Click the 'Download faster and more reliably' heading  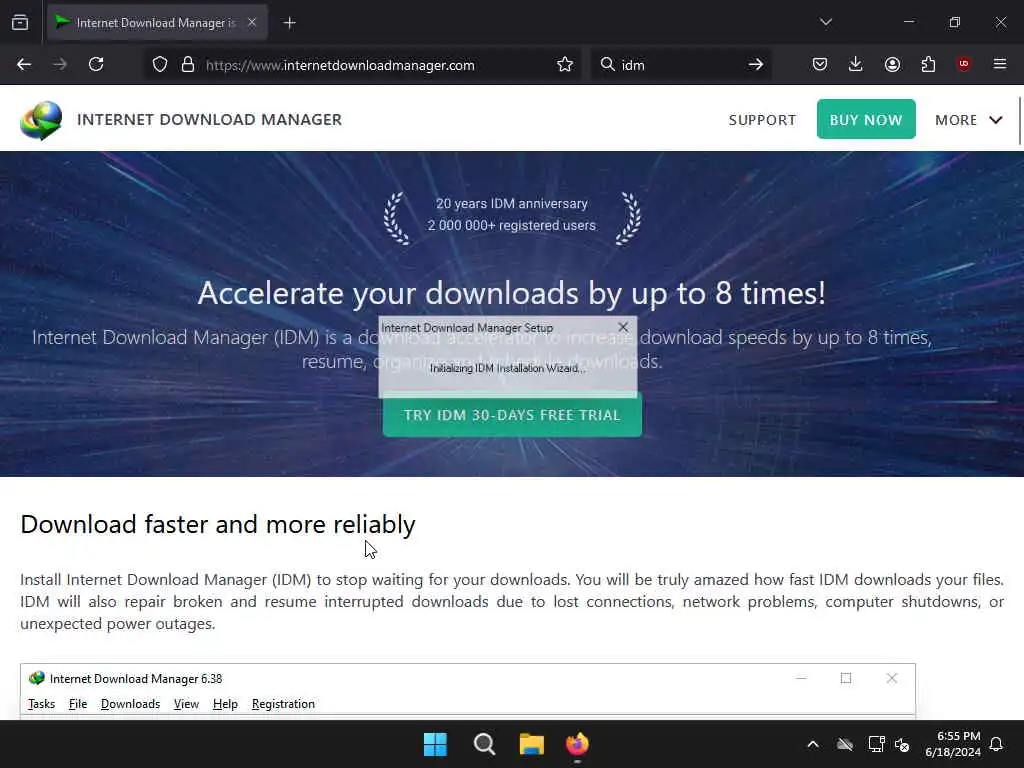coord(218,524)
